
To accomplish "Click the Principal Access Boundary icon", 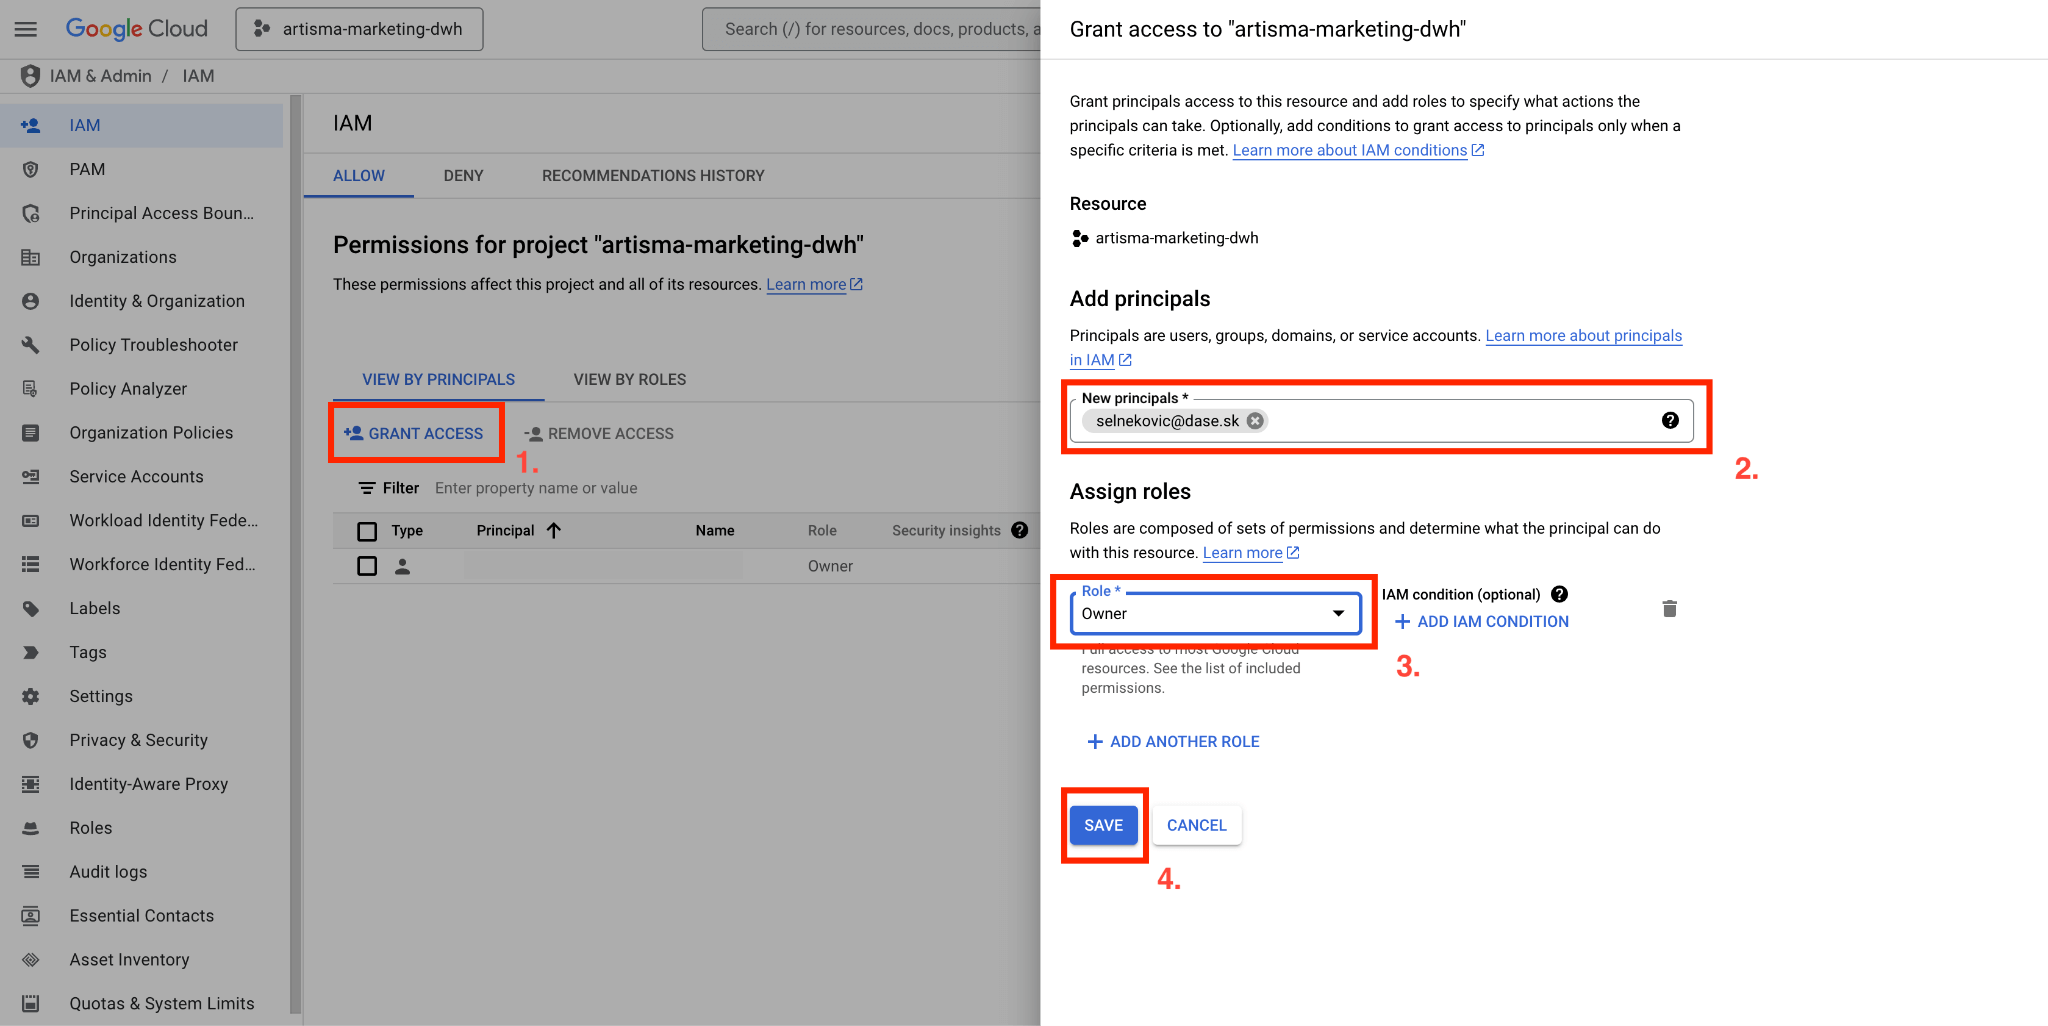I will (31, 214).
